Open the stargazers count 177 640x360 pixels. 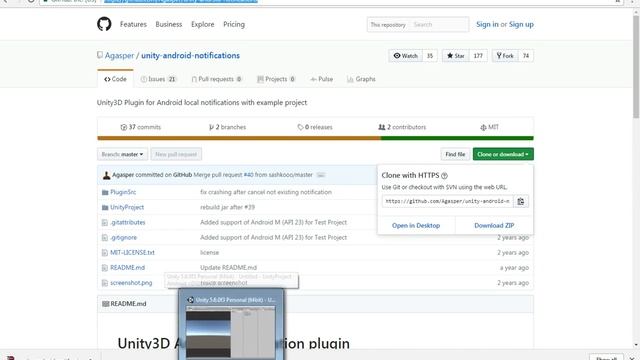point(478,56)
